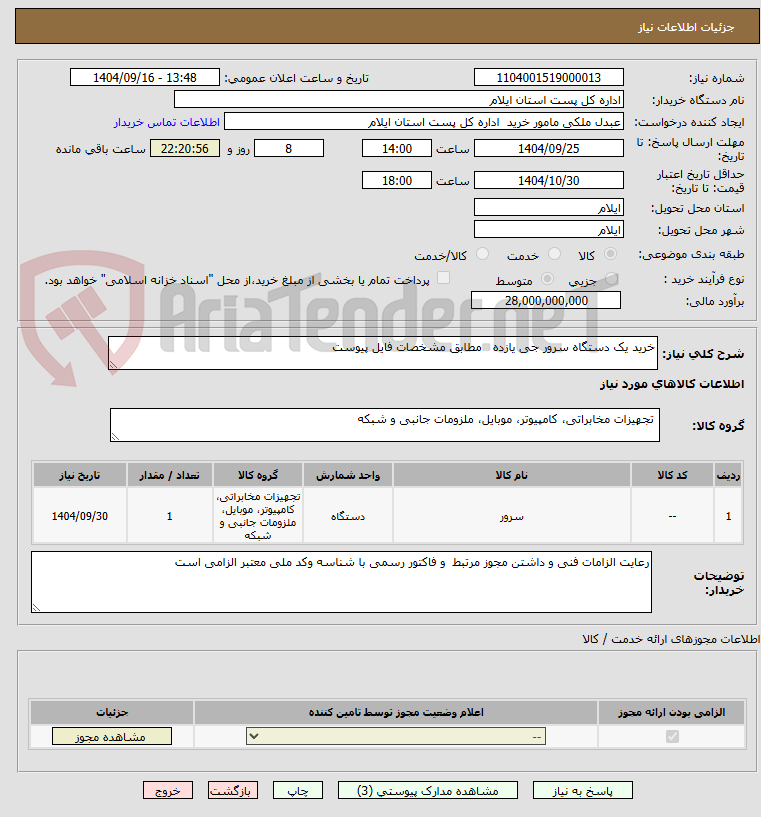
Task: Click the گروه کالا text area
Action: tap(385, 425)
